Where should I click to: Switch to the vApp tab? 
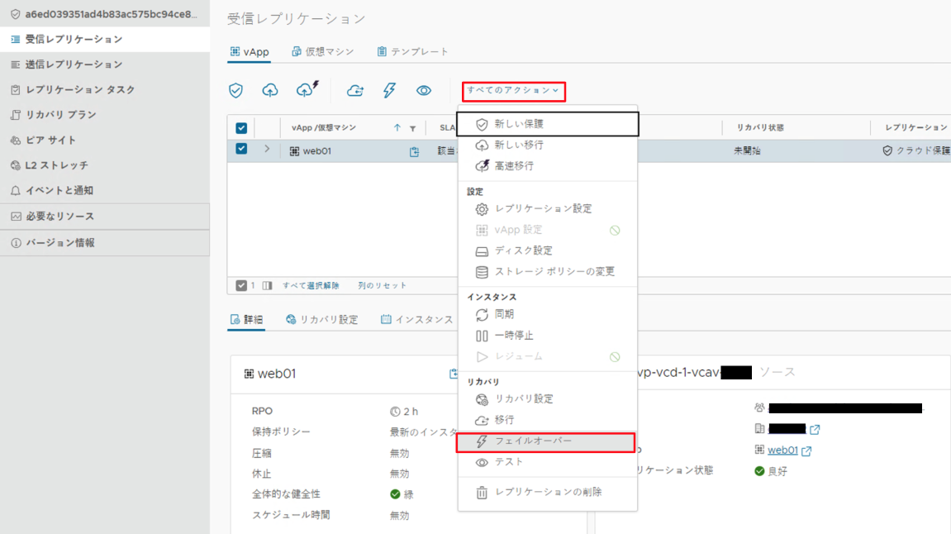249,52
